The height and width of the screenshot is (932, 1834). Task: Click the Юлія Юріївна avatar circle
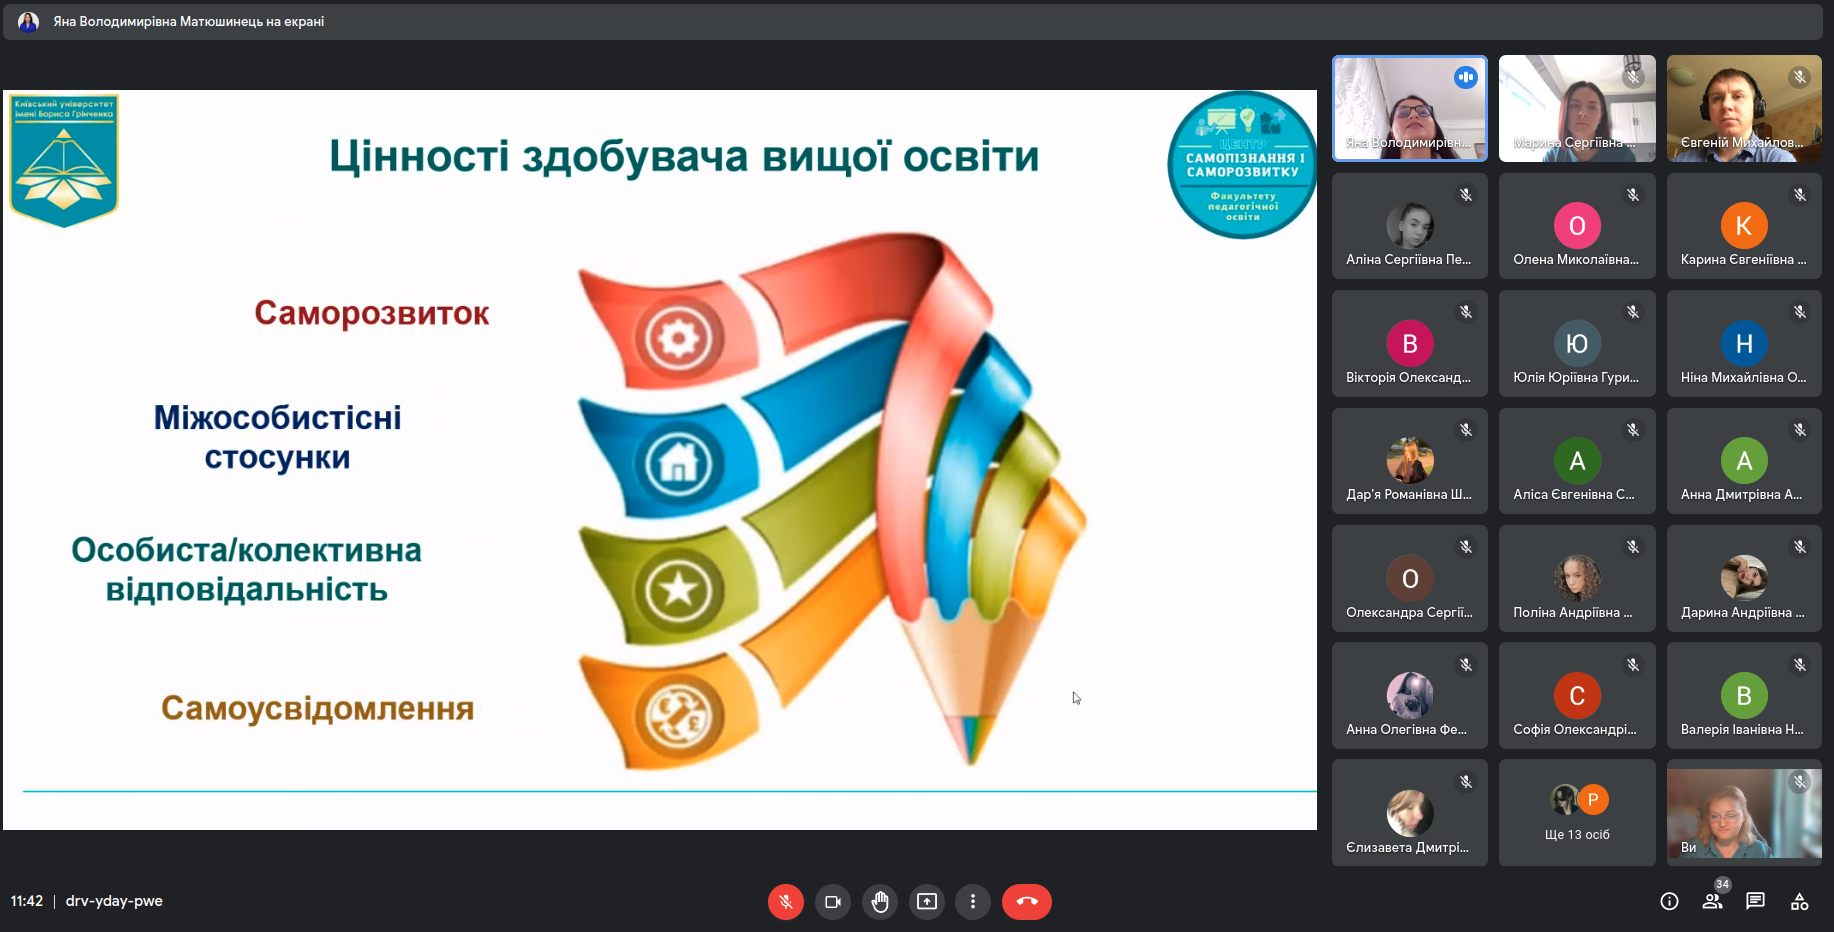pyautogui.click(x=1576, y=344)
